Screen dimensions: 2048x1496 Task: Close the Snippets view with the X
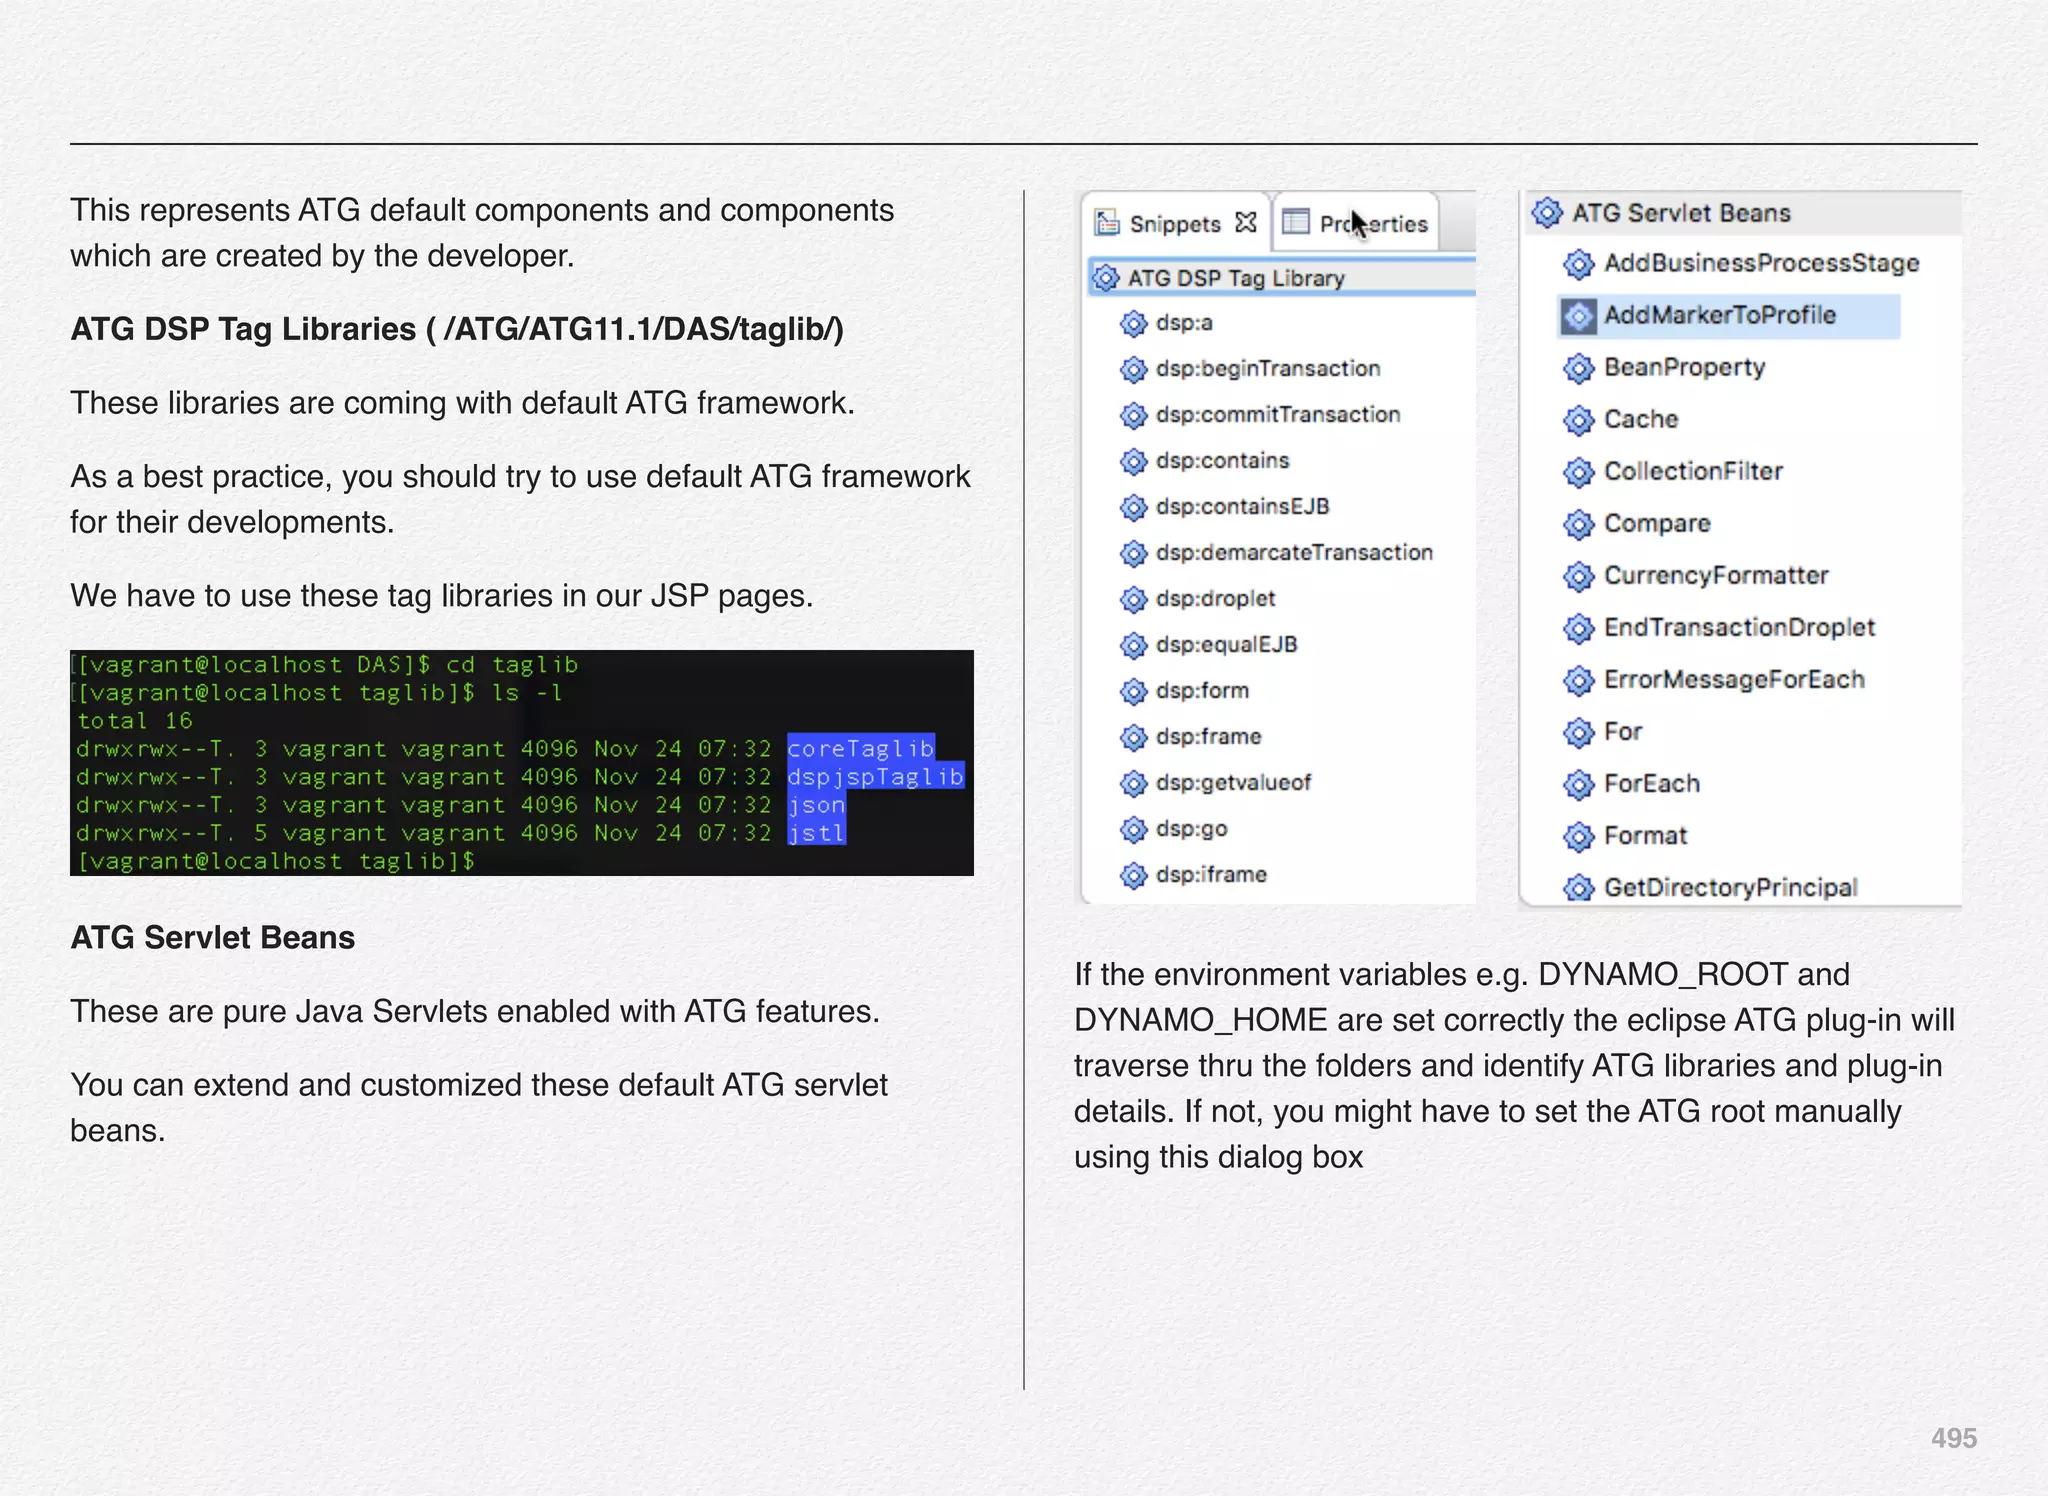pos(1246,222)
